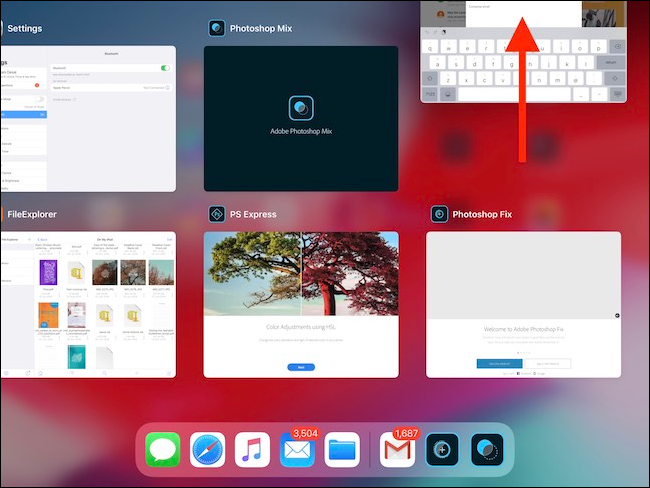Open teal book cover file in FileExplorer
The image size is (650, 488).
coord(77,357)
